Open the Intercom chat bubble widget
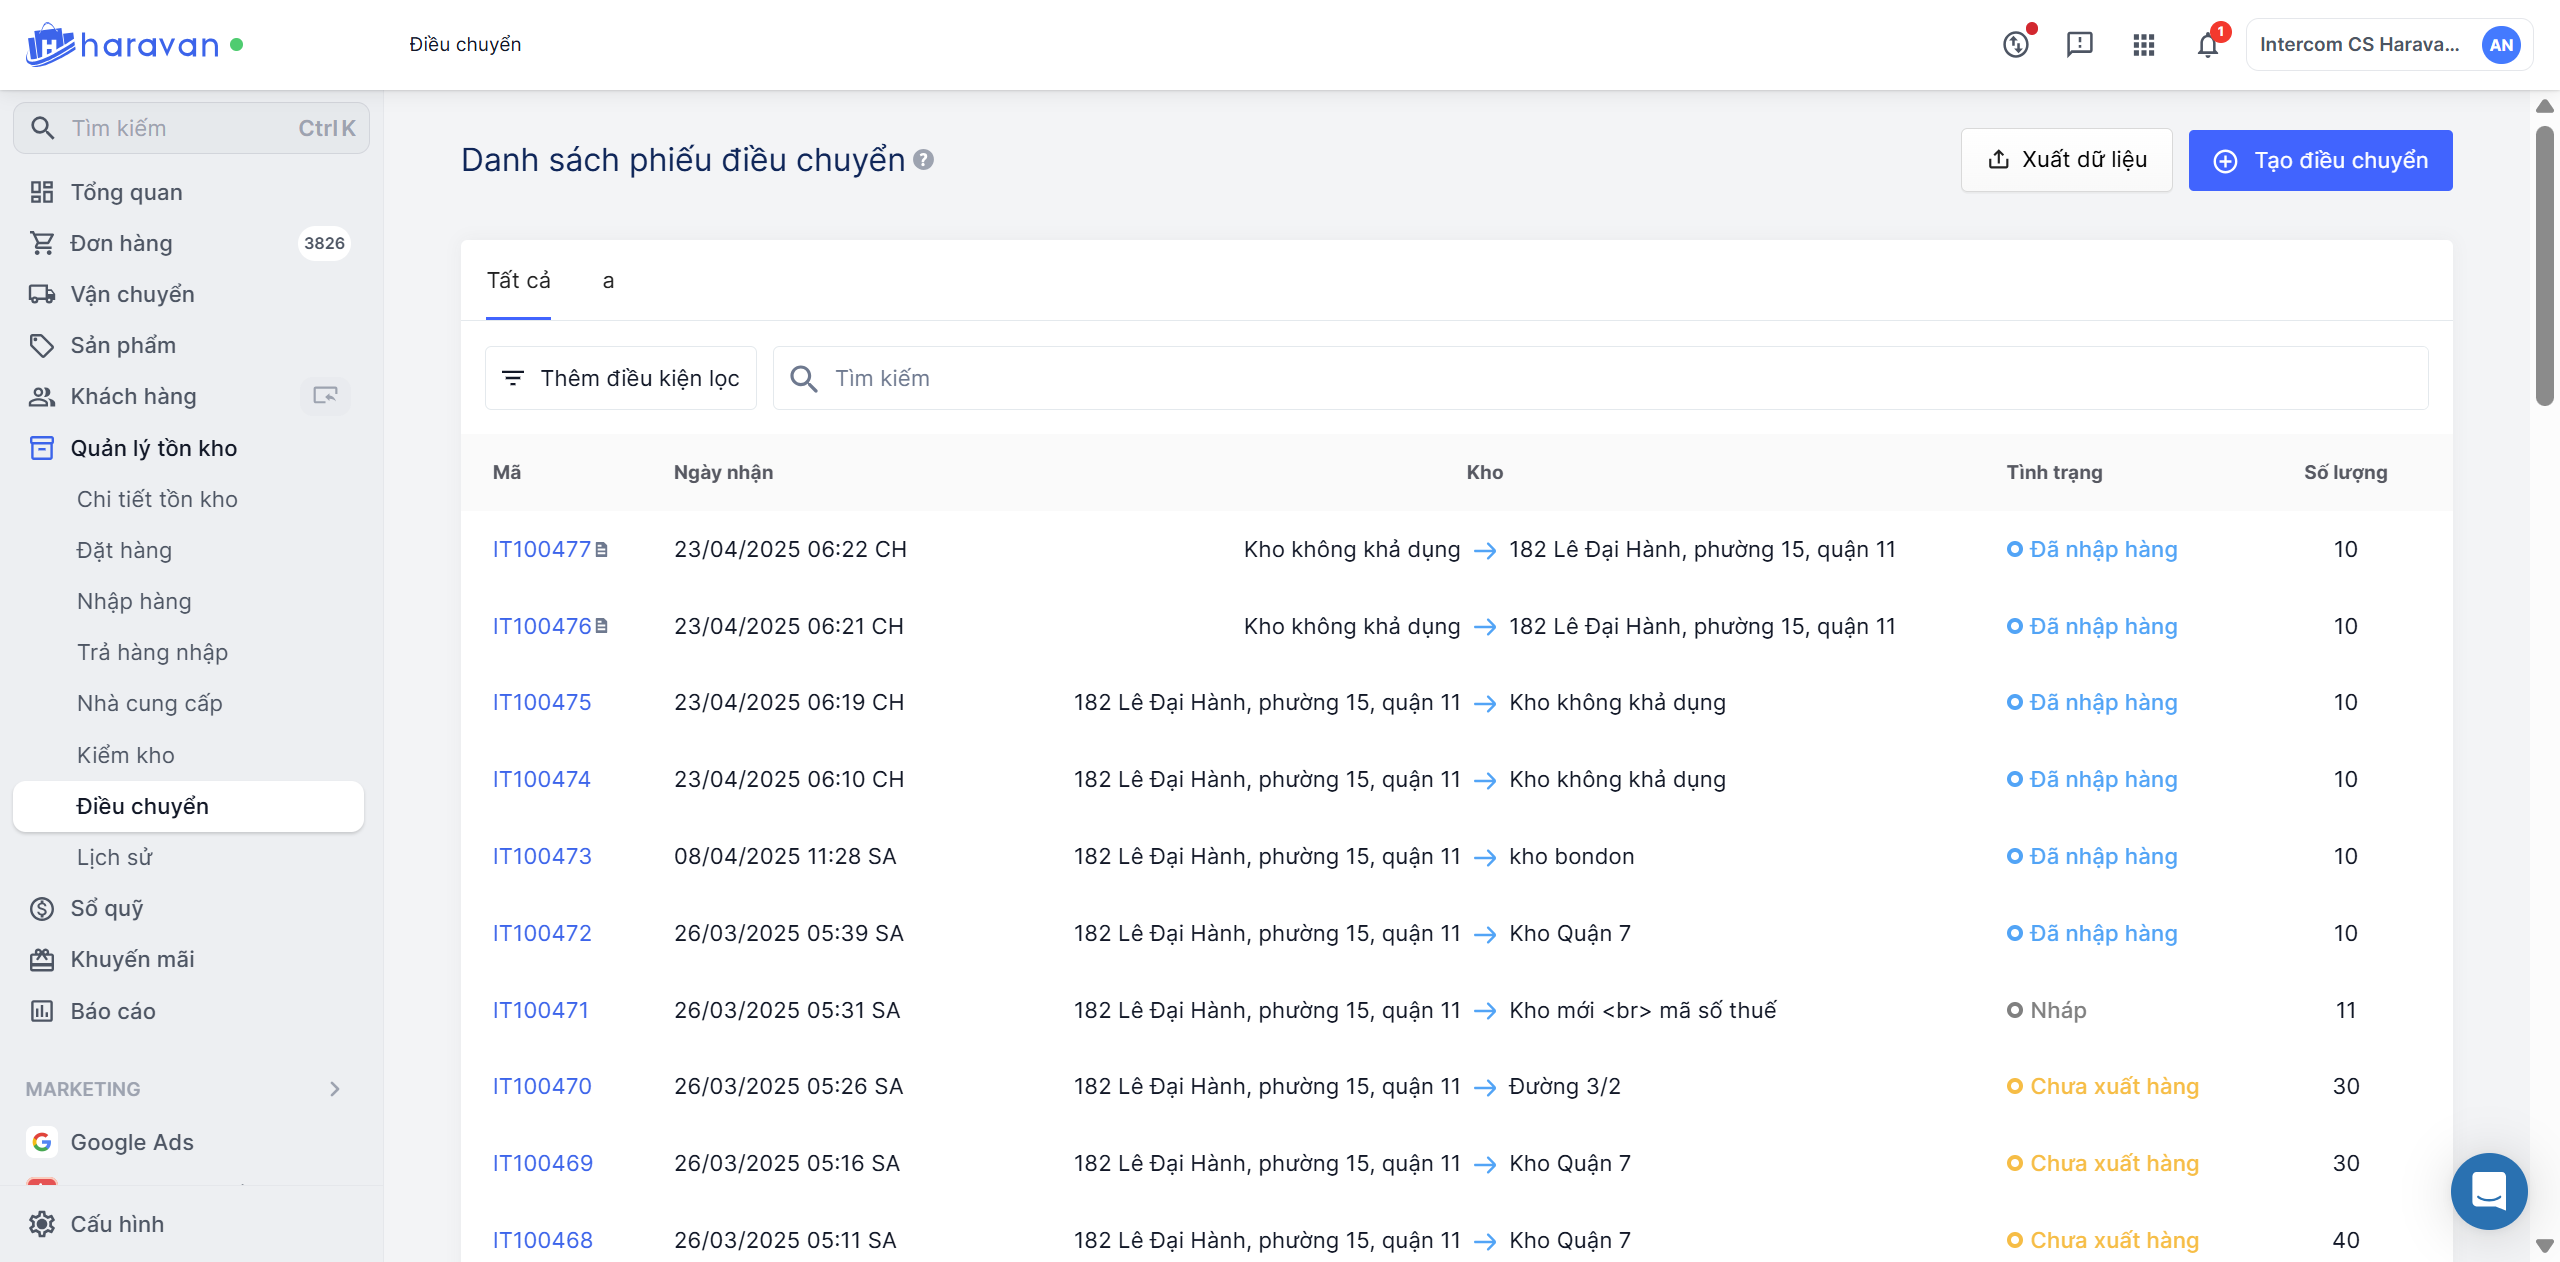Viewport: 2560px width, 1262px height. click(x=2488, y=1190)
